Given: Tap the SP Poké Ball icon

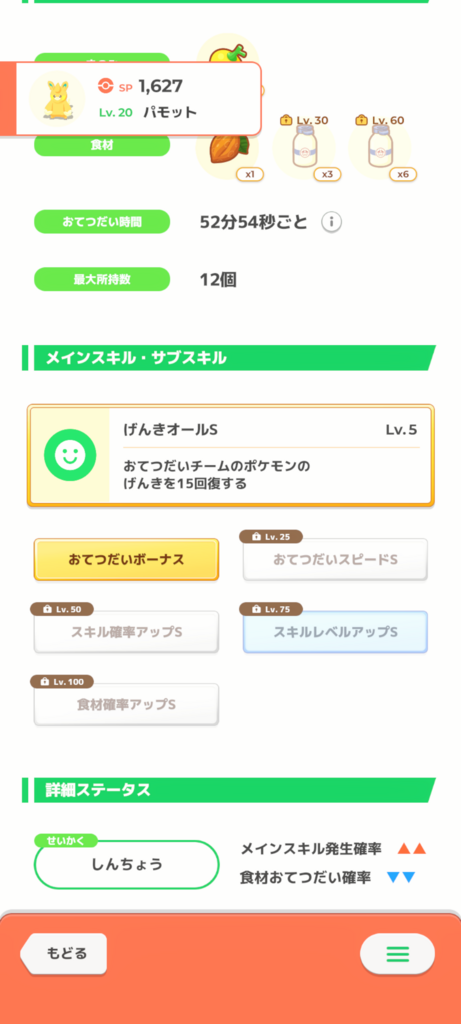Looking at the screenshot, I should click(105, 86).
